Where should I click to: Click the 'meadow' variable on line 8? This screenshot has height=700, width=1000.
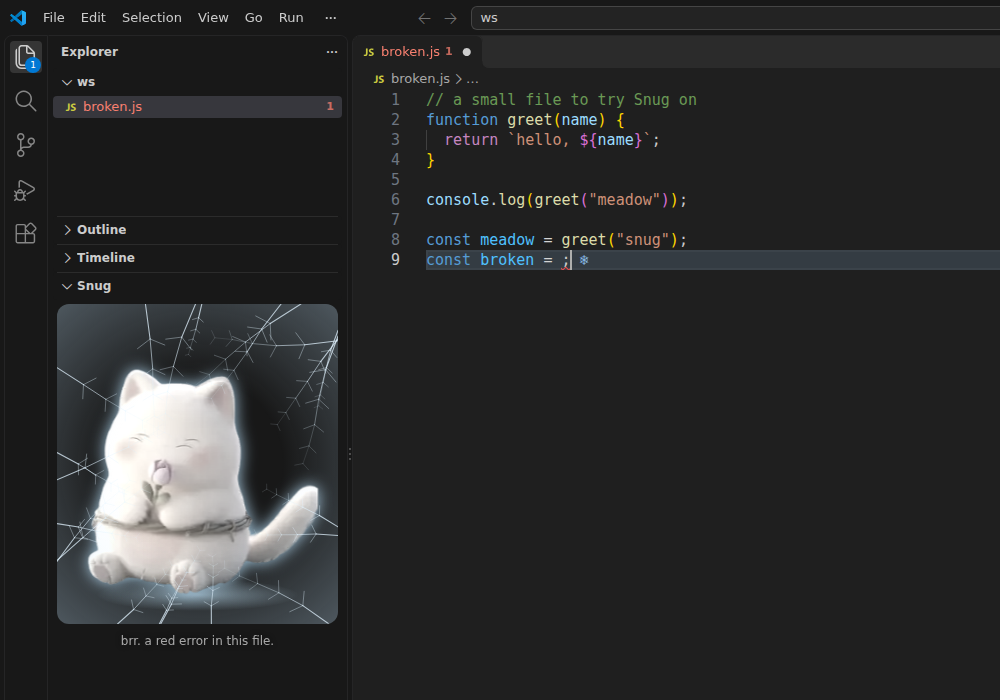click(x=507, y=240)
